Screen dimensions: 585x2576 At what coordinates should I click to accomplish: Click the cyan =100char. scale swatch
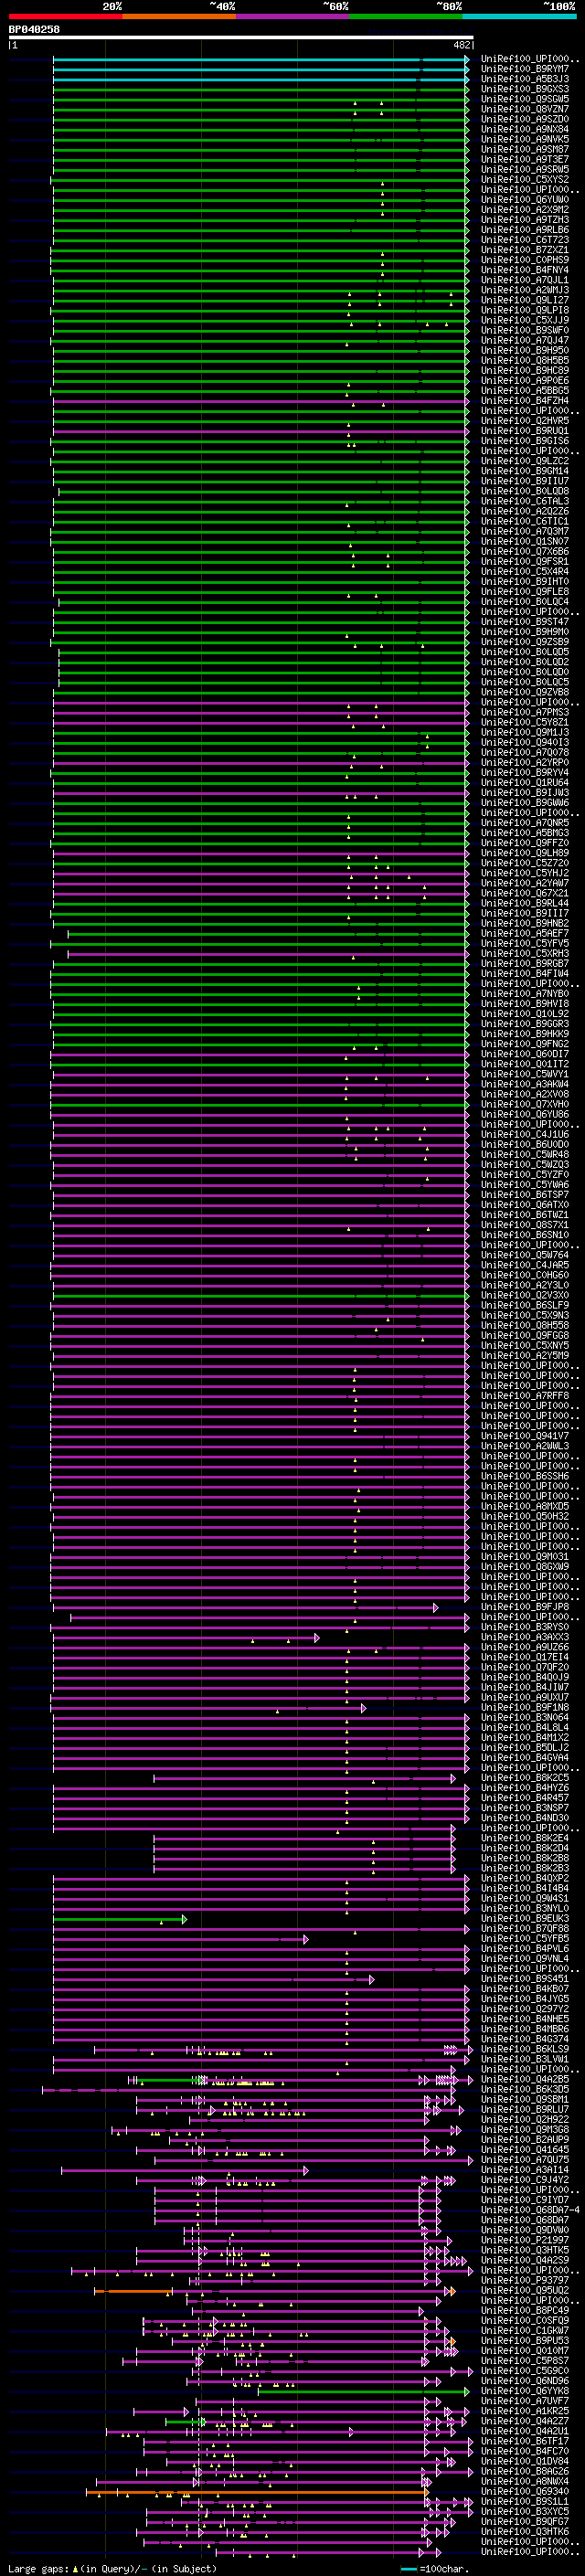[x=409, y=2568]
